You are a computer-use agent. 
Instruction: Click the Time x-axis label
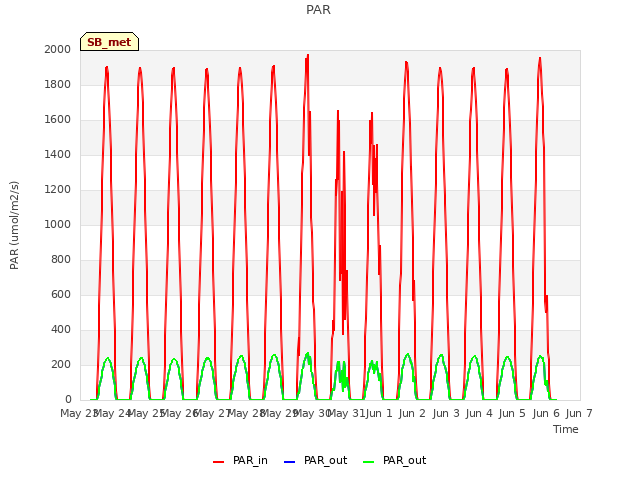point(566,429)
